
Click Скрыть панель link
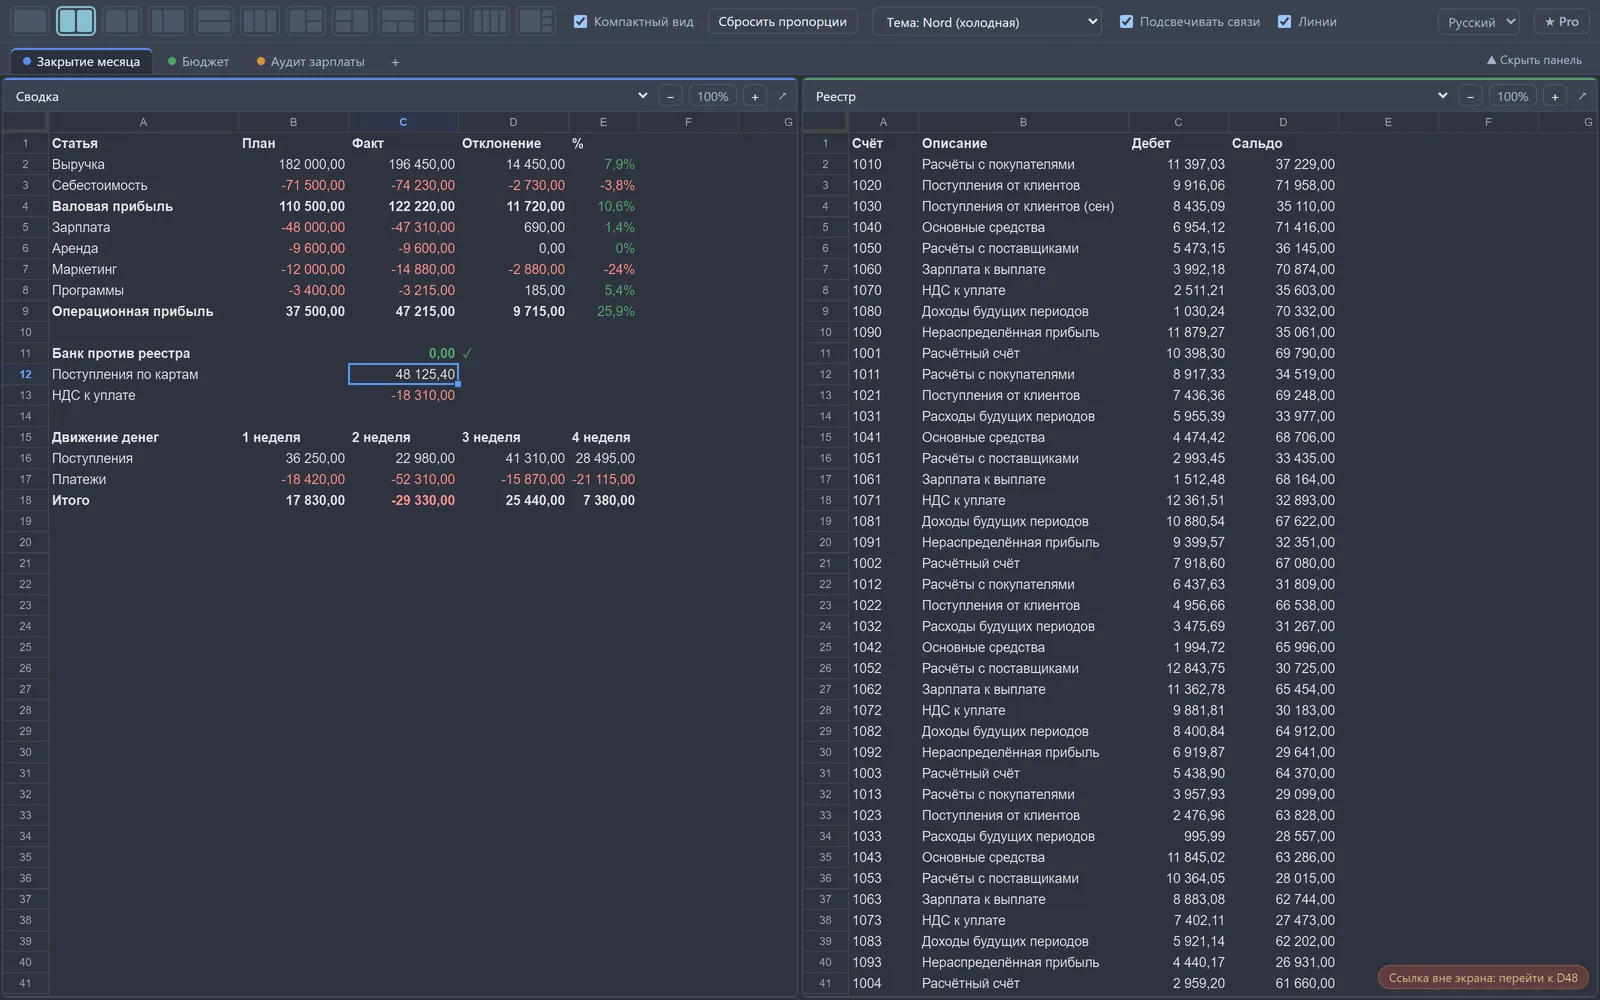(x=1534, y=60)
